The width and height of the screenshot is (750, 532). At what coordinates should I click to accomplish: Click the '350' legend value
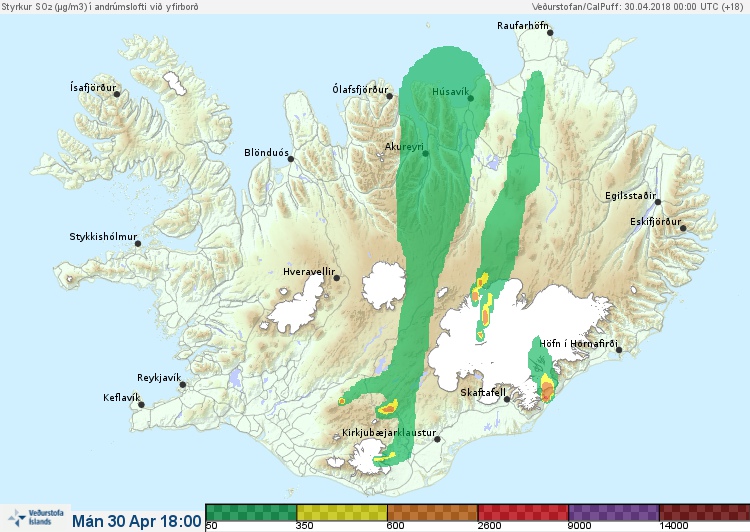[305, 526]
